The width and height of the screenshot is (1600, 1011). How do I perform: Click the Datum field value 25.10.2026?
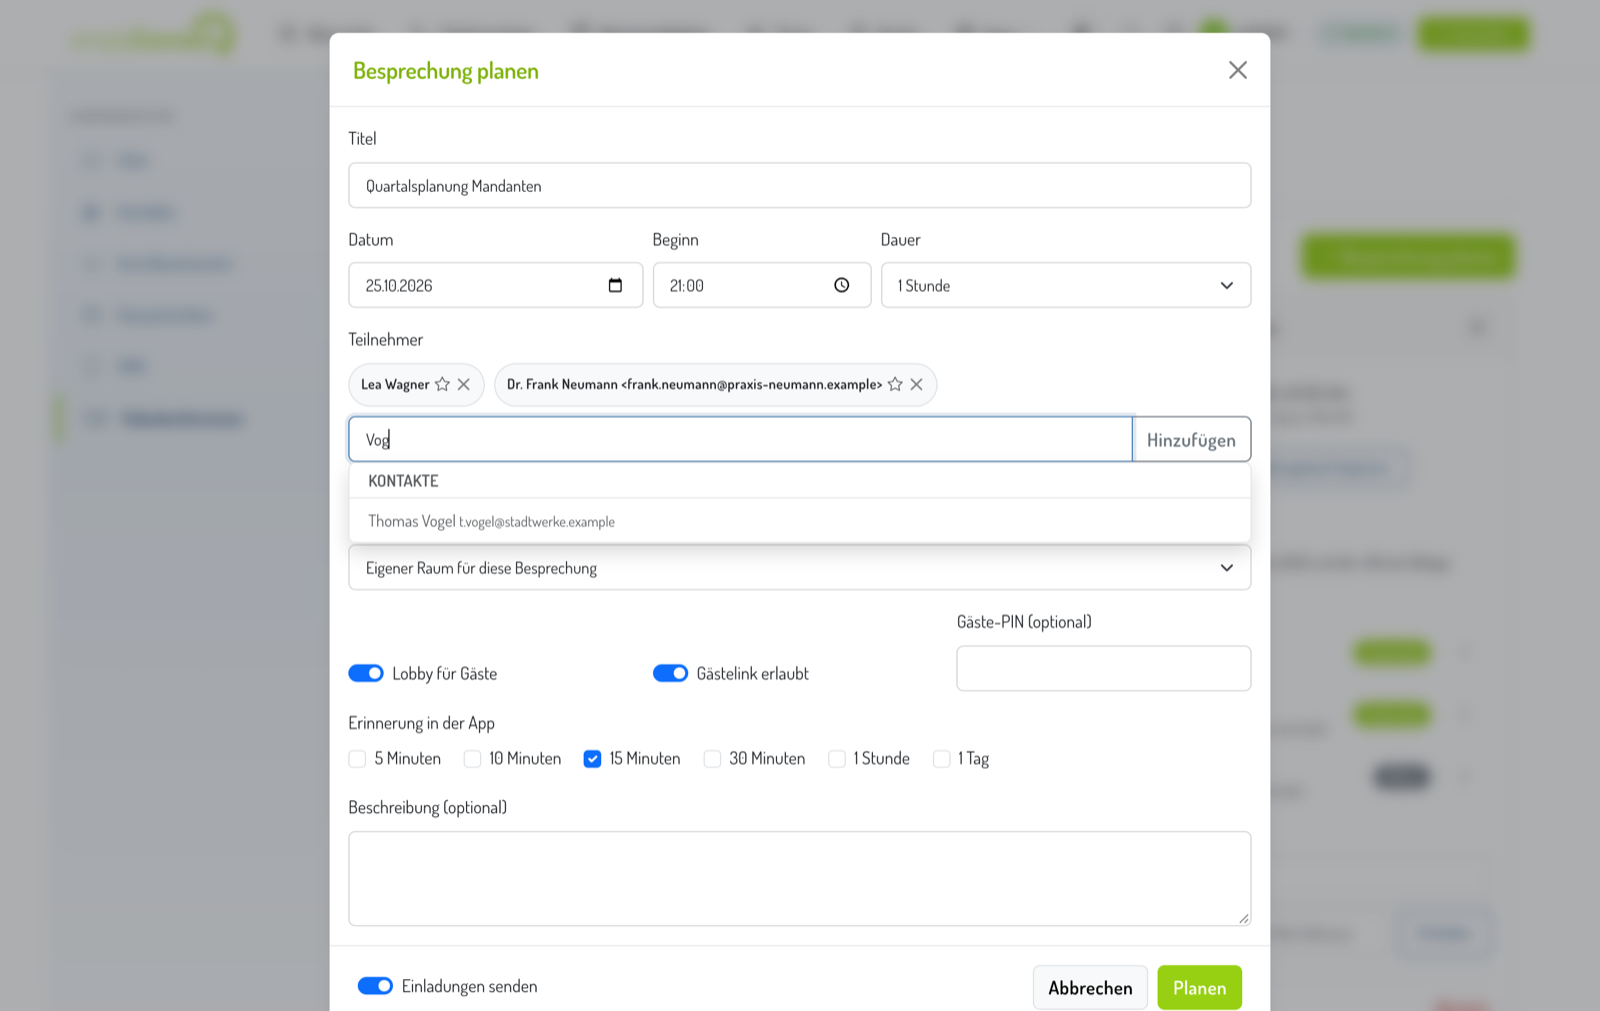[399, 286]
